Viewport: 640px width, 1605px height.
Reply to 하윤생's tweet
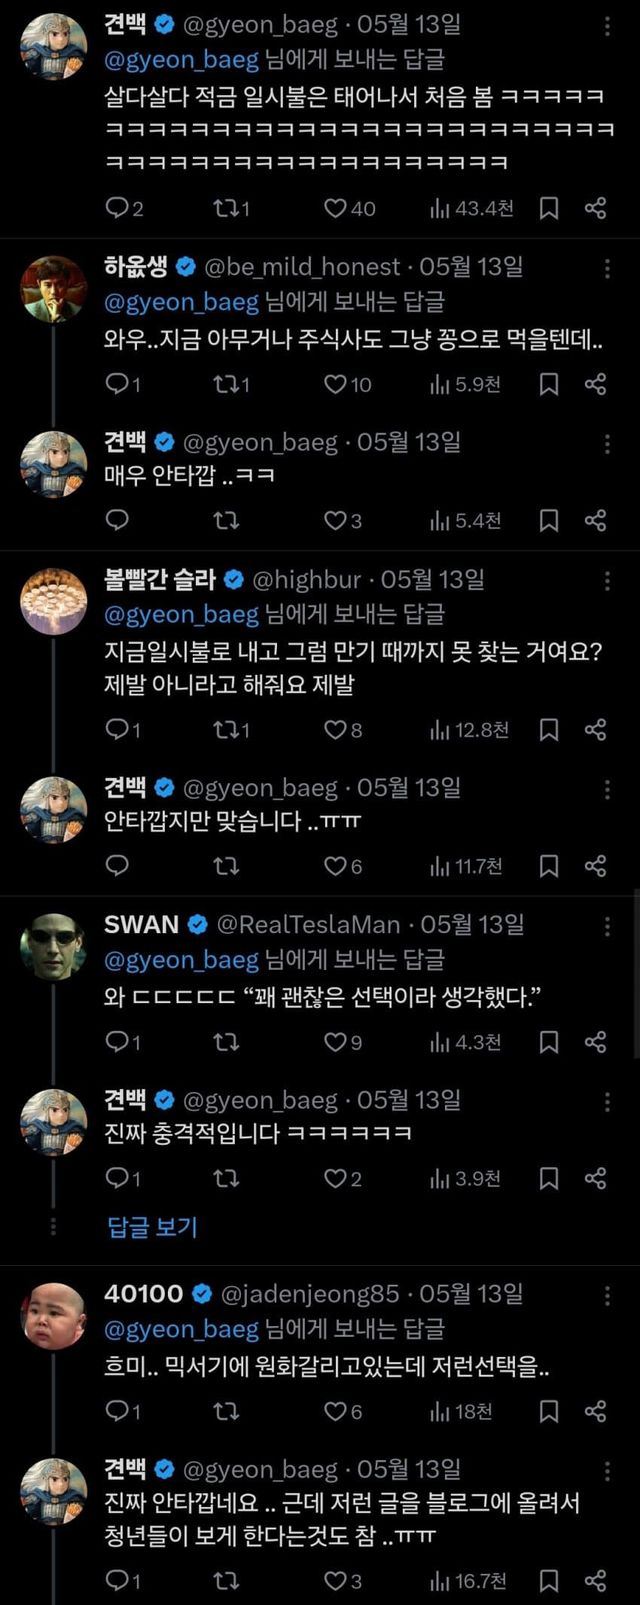(x=118, y=384)
